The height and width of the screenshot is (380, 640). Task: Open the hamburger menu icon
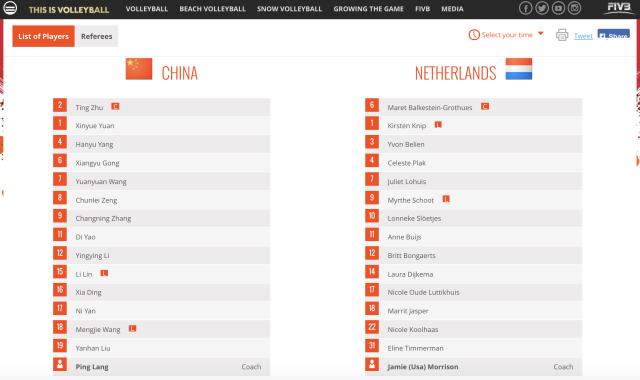10,8
